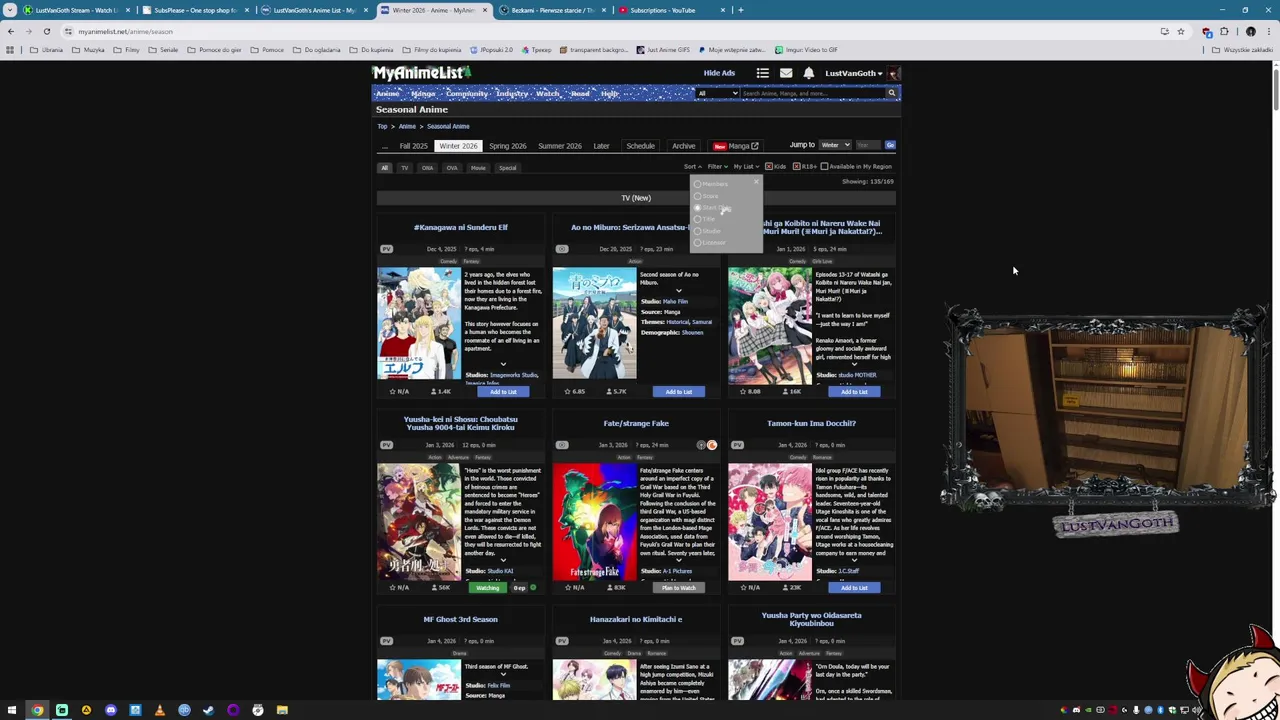Open the anime list icon in the header
This screenshot has height=720, width=1280.
[x=762, y=73]
